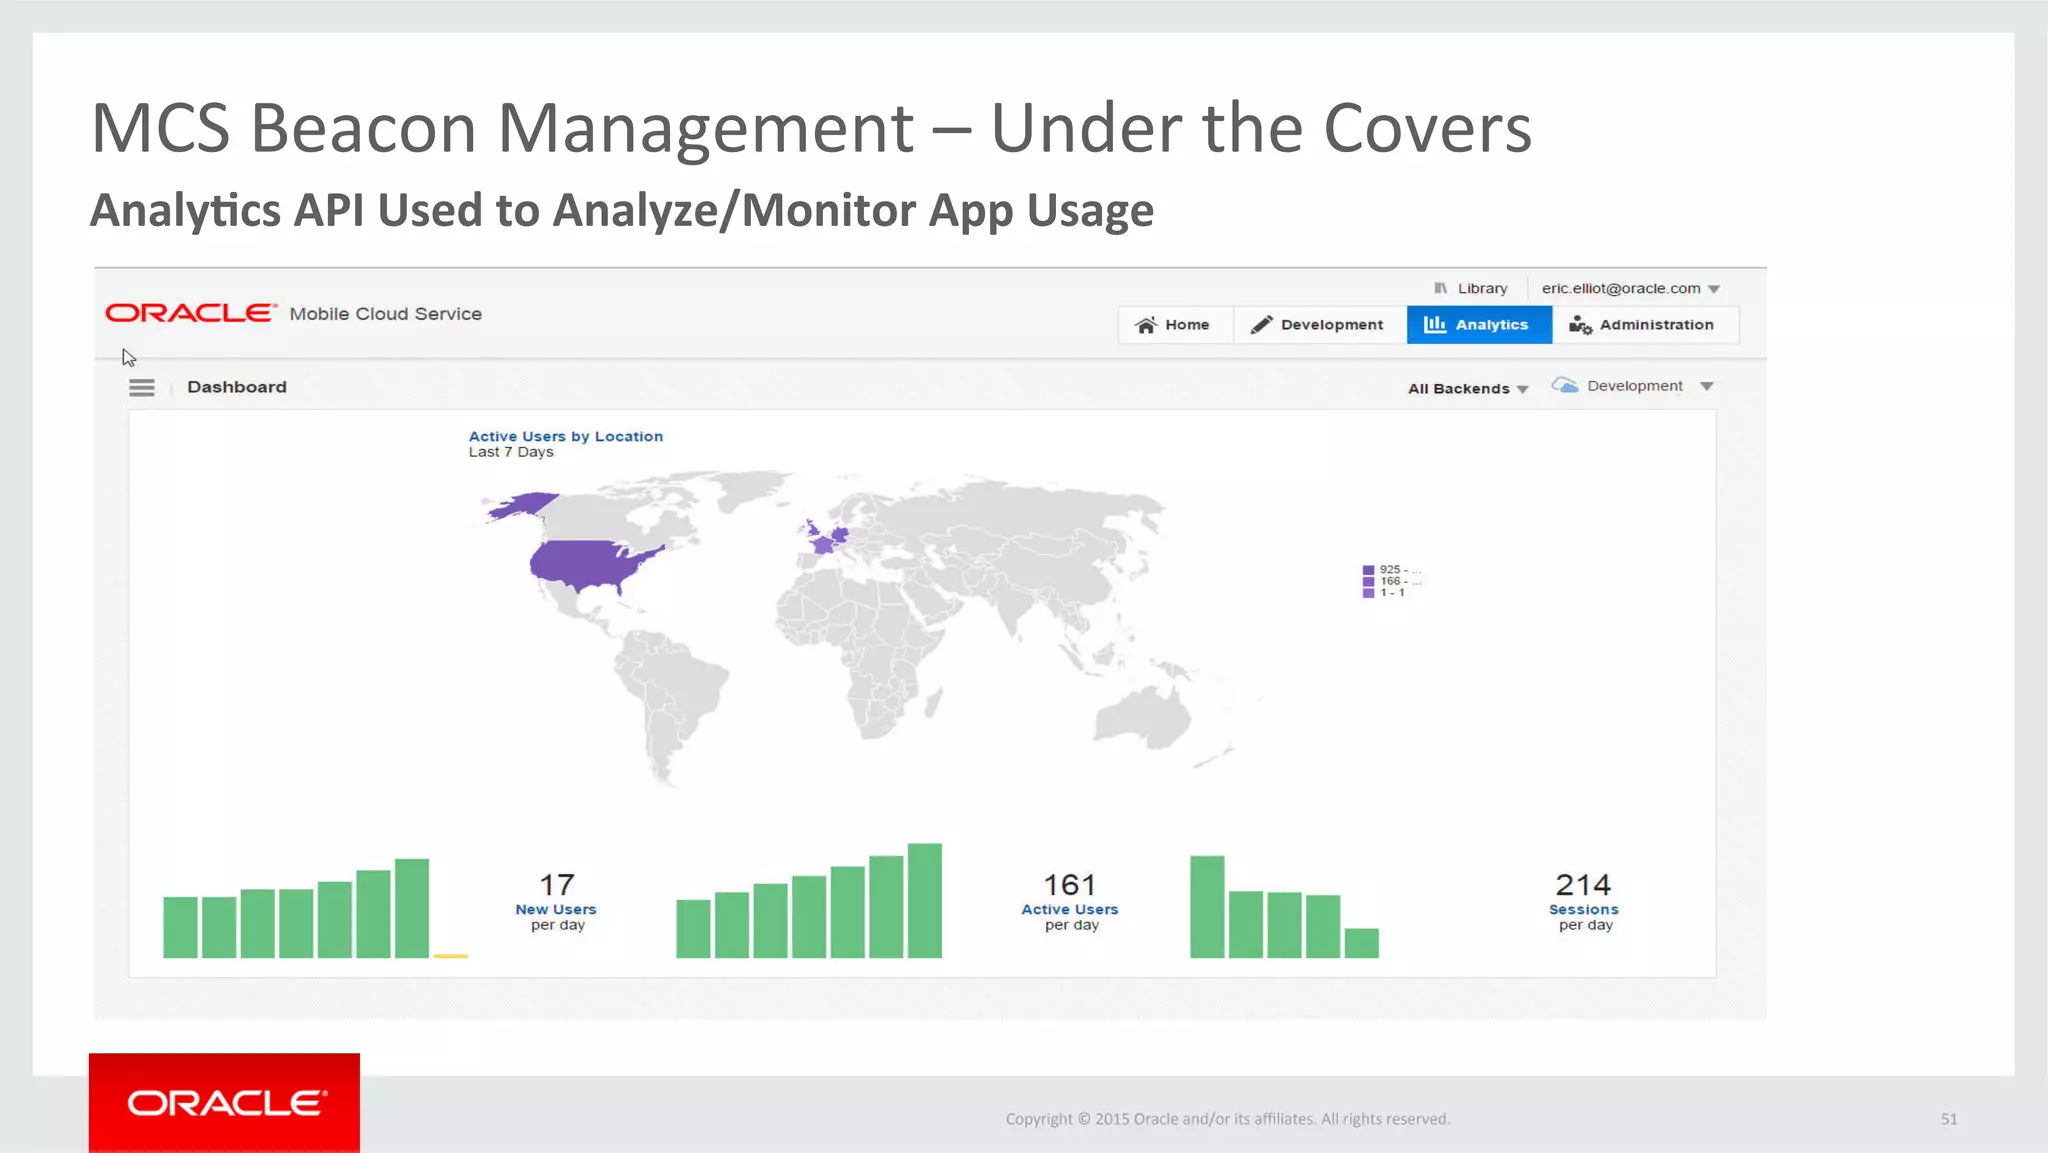Select France on the world map
This screenshot has width=2048, height=1153.
(823, 545)
